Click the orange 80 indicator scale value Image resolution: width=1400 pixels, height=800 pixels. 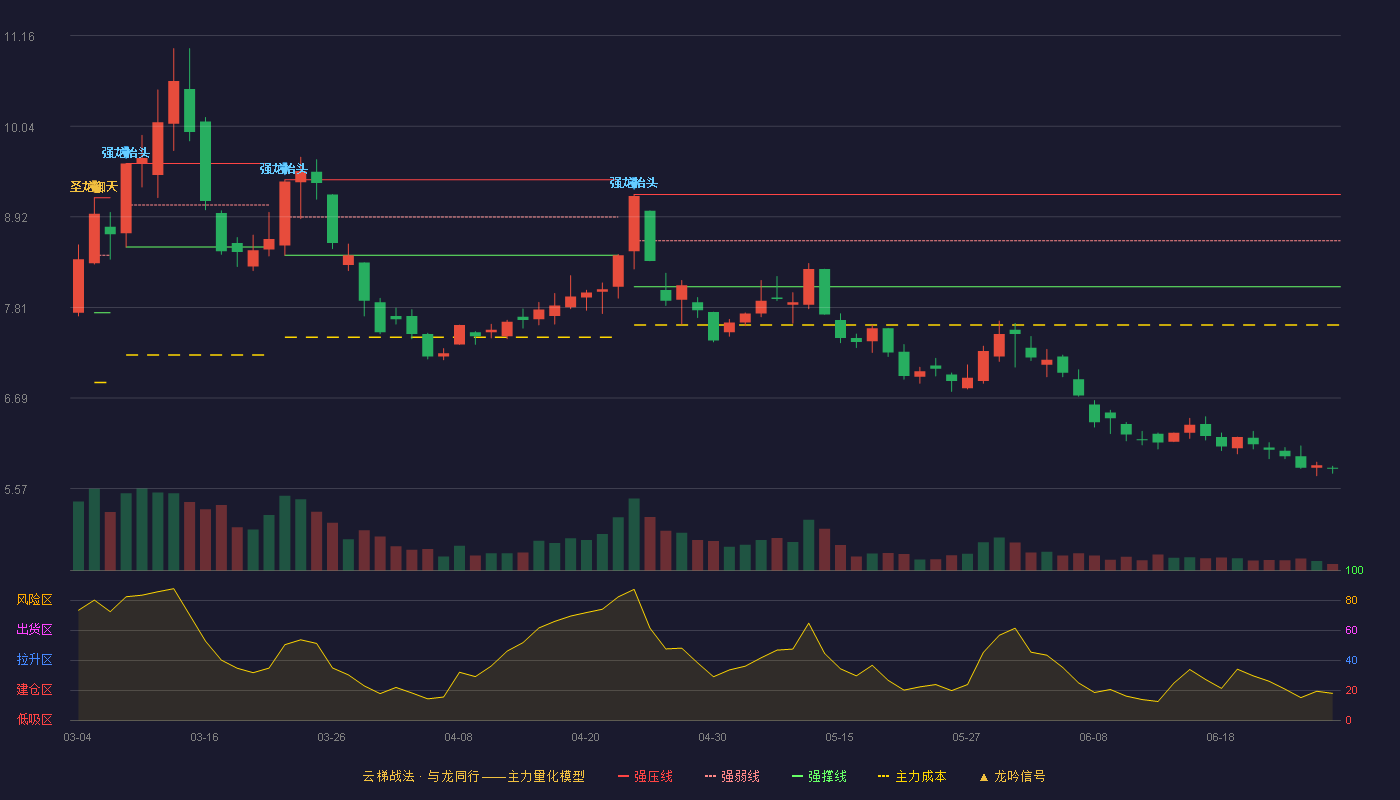pos(1351,601)
